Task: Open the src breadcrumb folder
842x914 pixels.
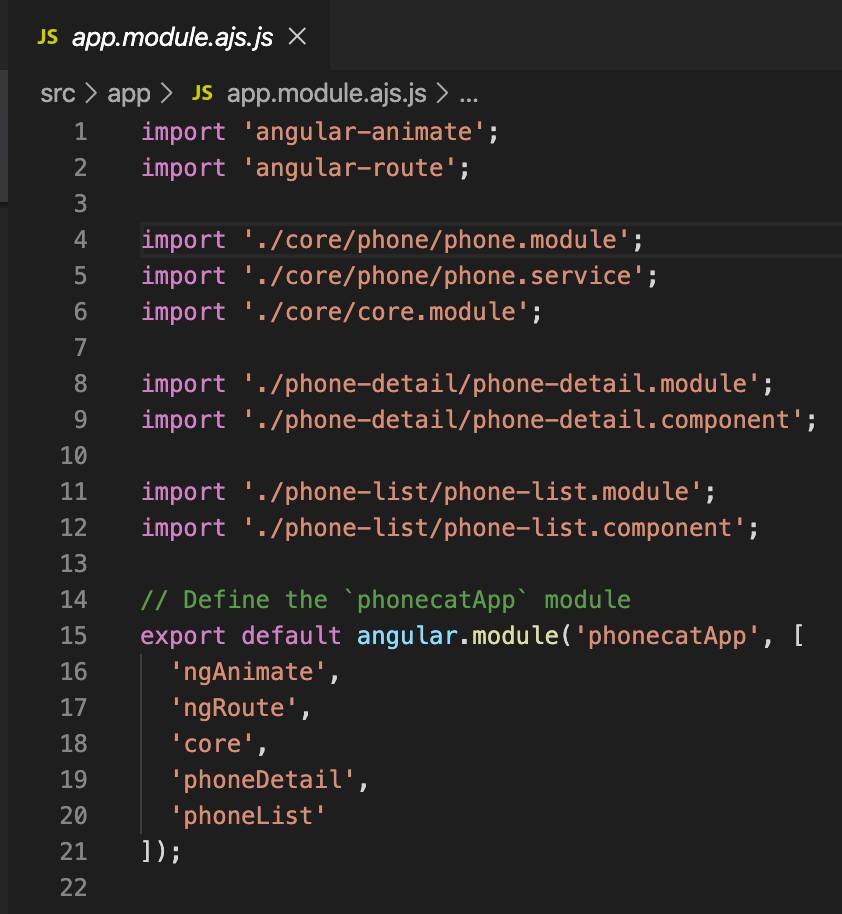Action: [x=58, y=94]
